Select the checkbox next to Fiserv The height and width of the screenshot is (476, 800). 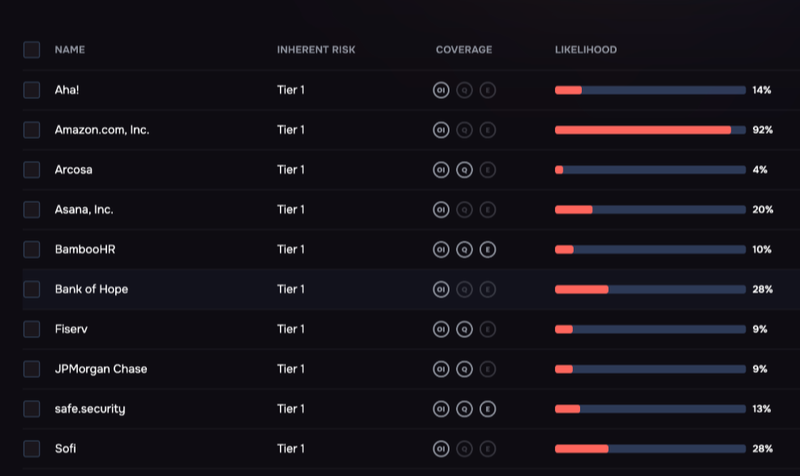click(x=32, y=329)
